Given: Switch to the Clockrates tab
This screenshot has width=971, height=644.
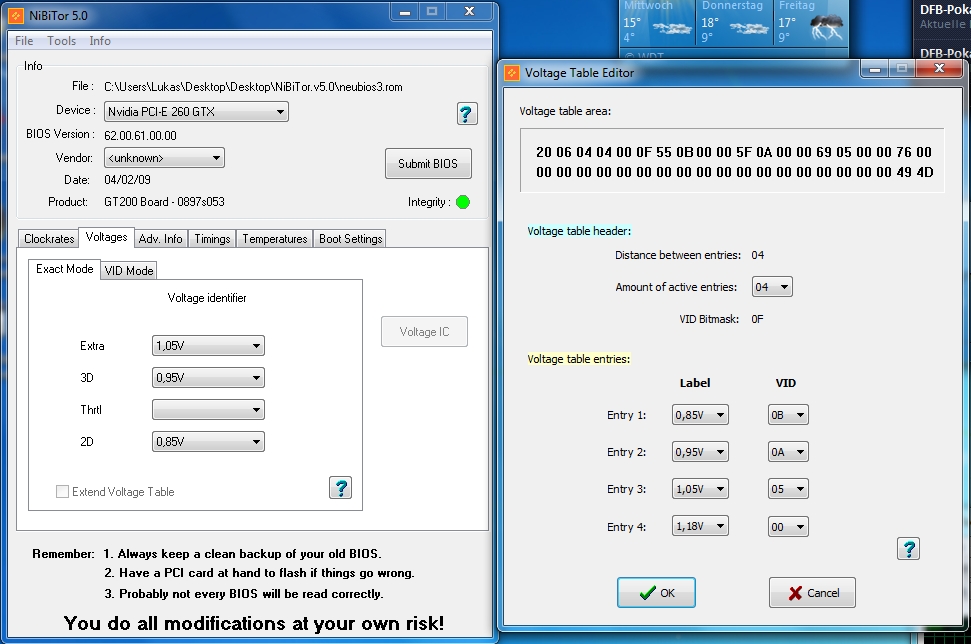Looking at the screenshot, I should click(x=49, y=238).
